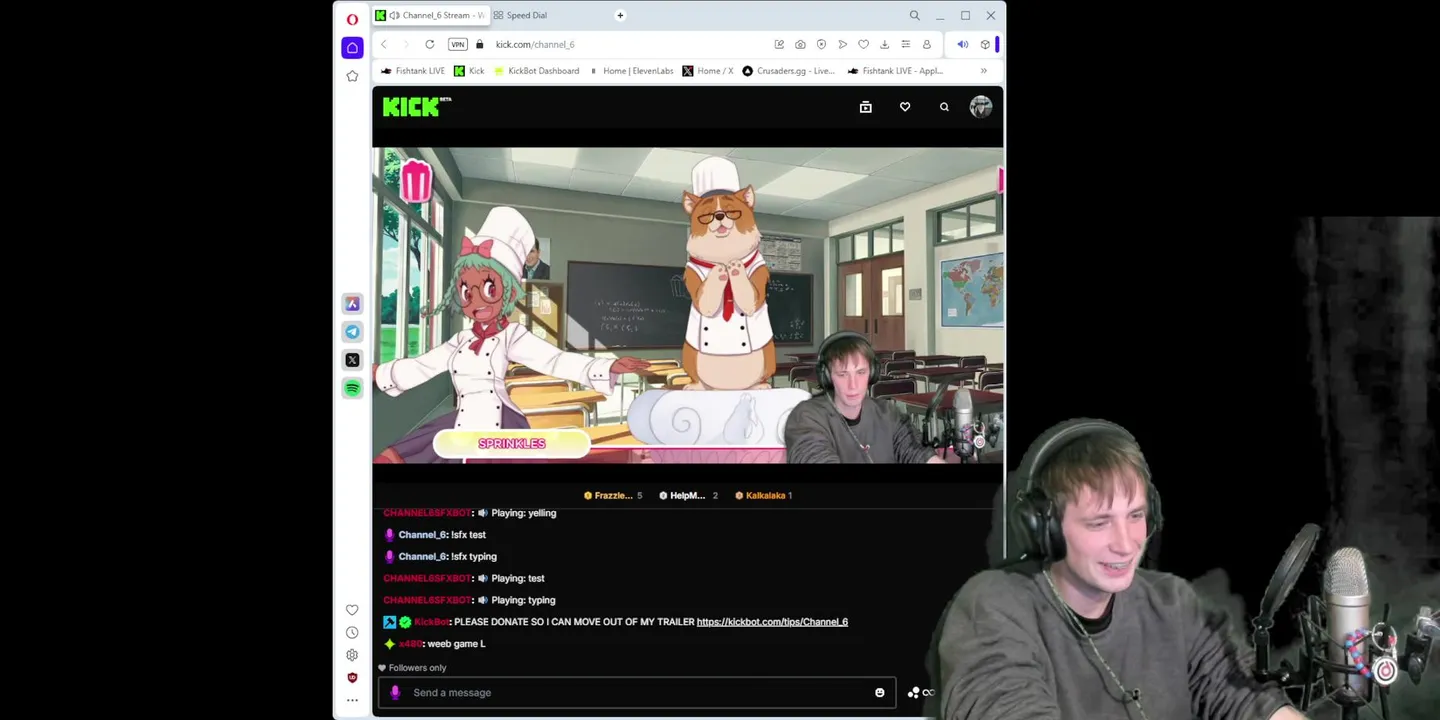Go back to previous page
Image resolution: width=1440 pixels, height=720 pixels.
(384, 44)
